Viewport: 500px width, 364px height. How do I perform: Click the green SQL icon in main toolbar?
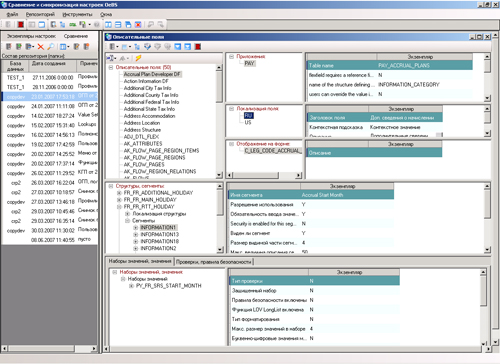pos(72,25)
